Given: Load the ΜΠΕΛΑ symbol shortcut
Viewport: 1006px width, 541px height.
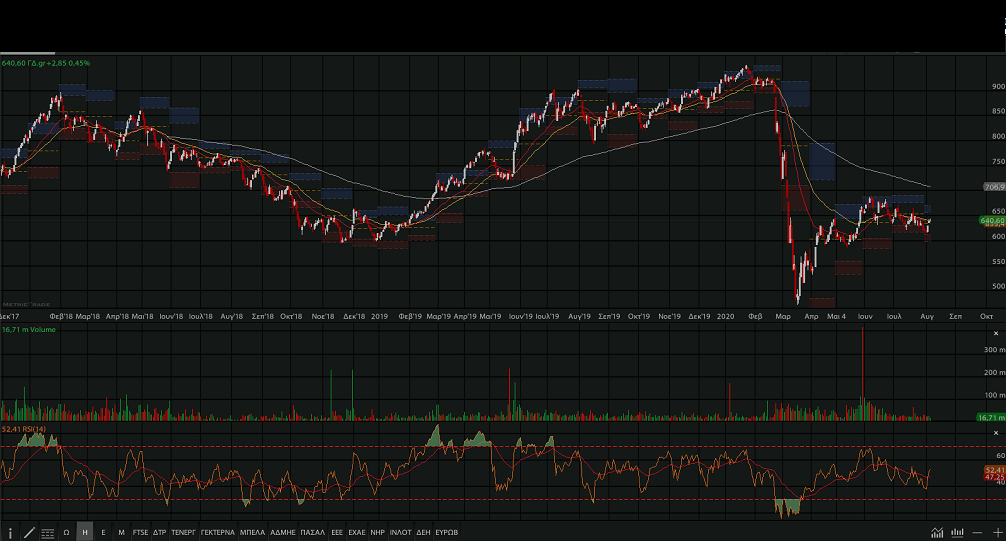Looking at the screenshot, I should [x=253, y=532].
